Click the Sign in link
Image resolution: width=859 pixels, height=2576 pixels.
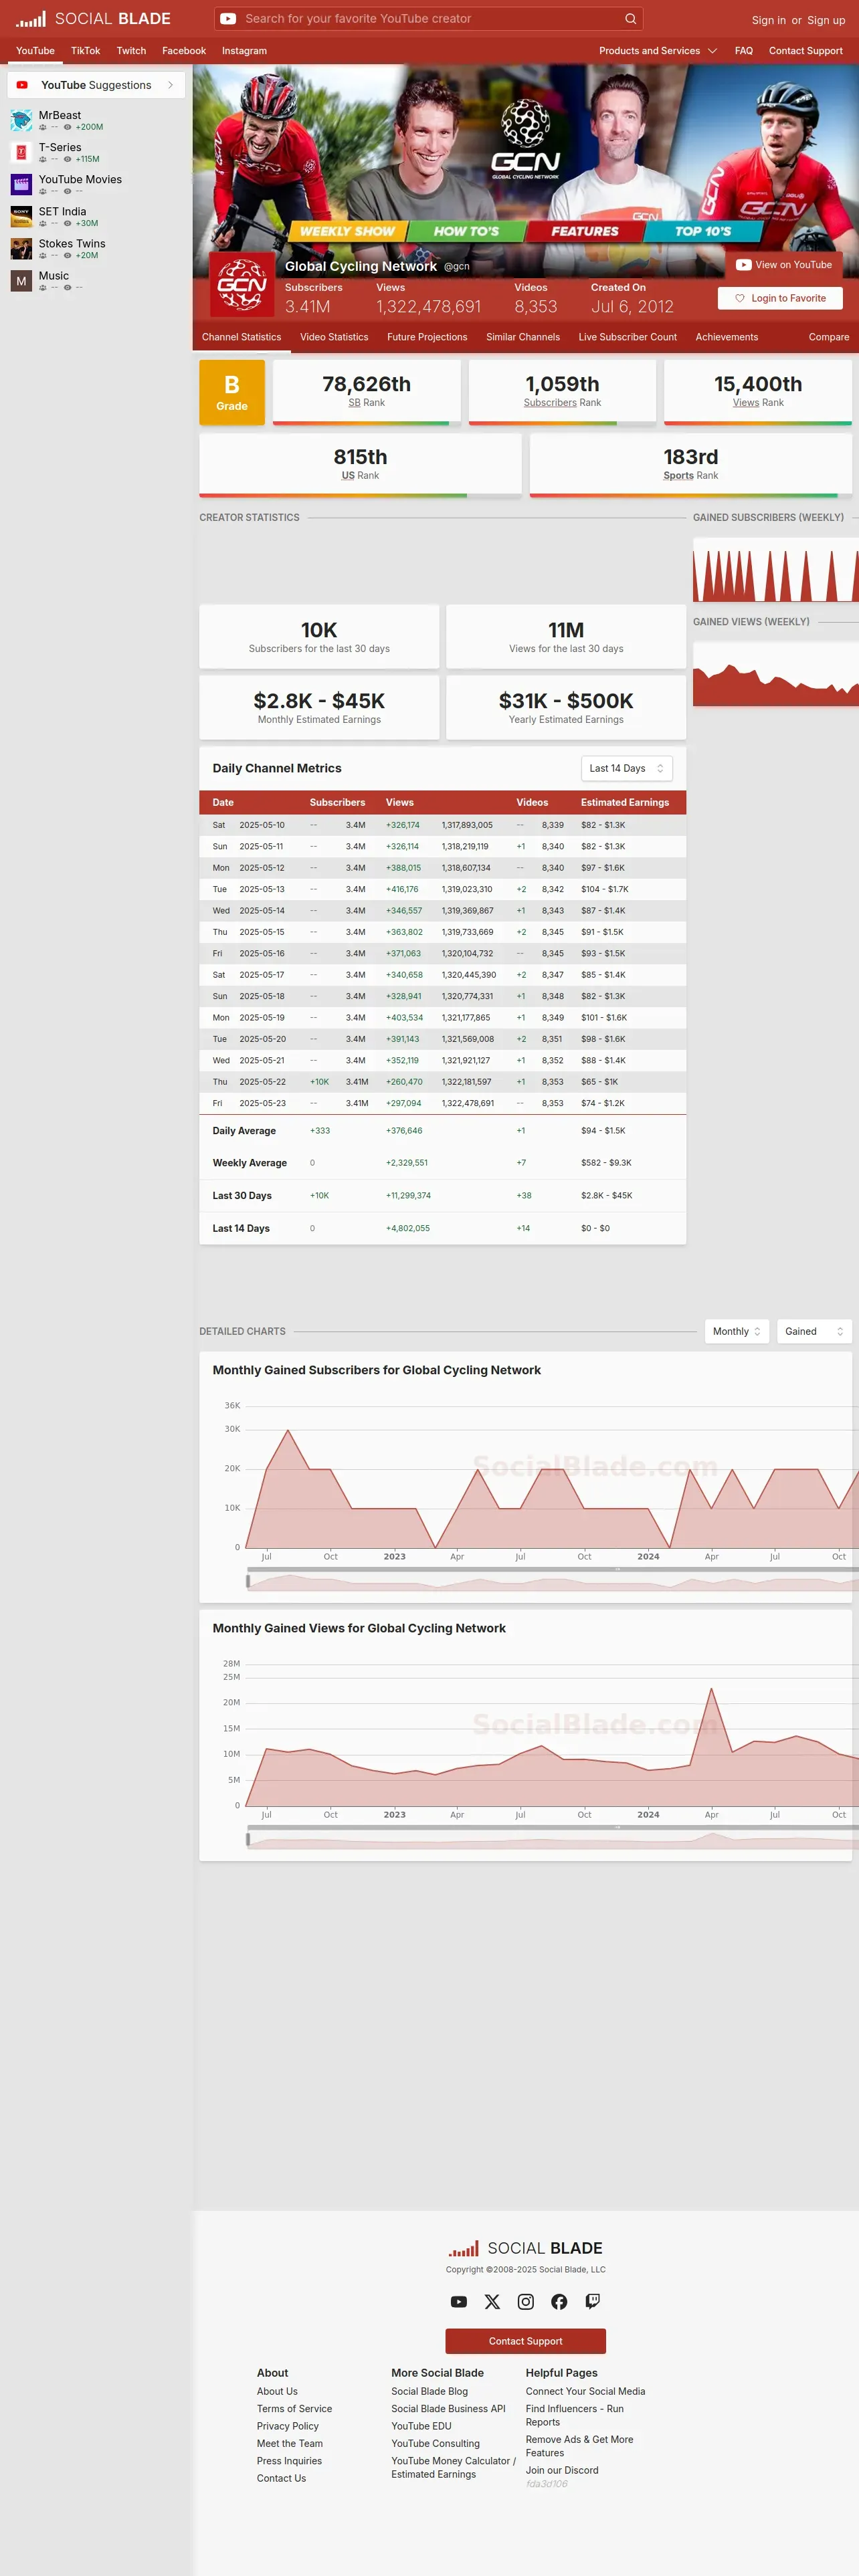click(x=769, y=20)
